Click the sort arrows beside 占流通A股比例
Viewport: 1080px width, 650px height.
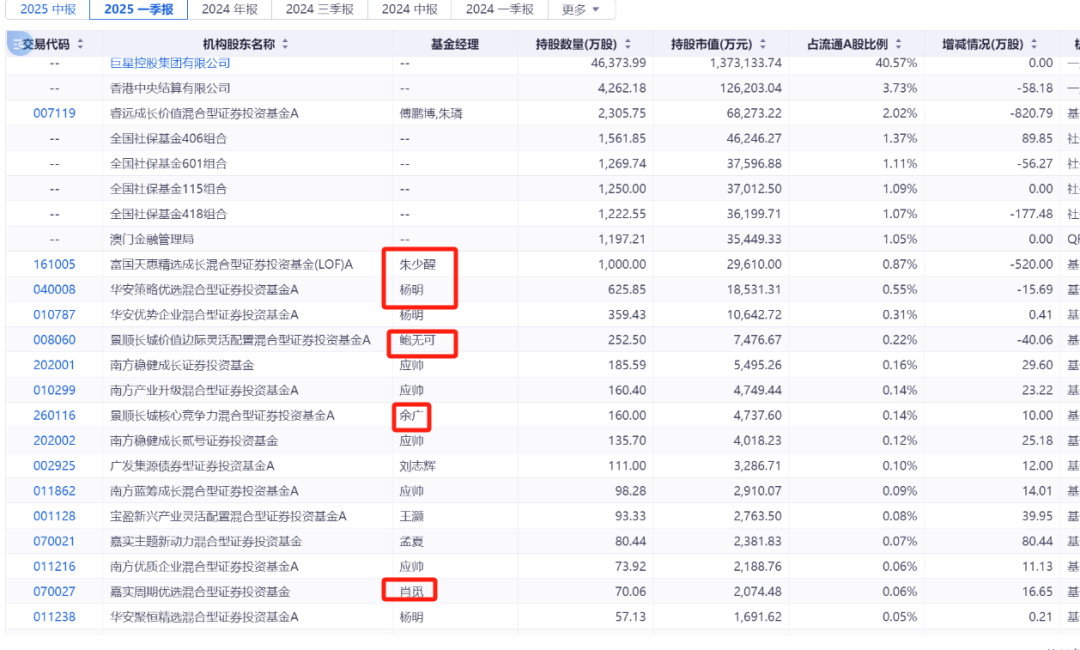pos(898,45)
